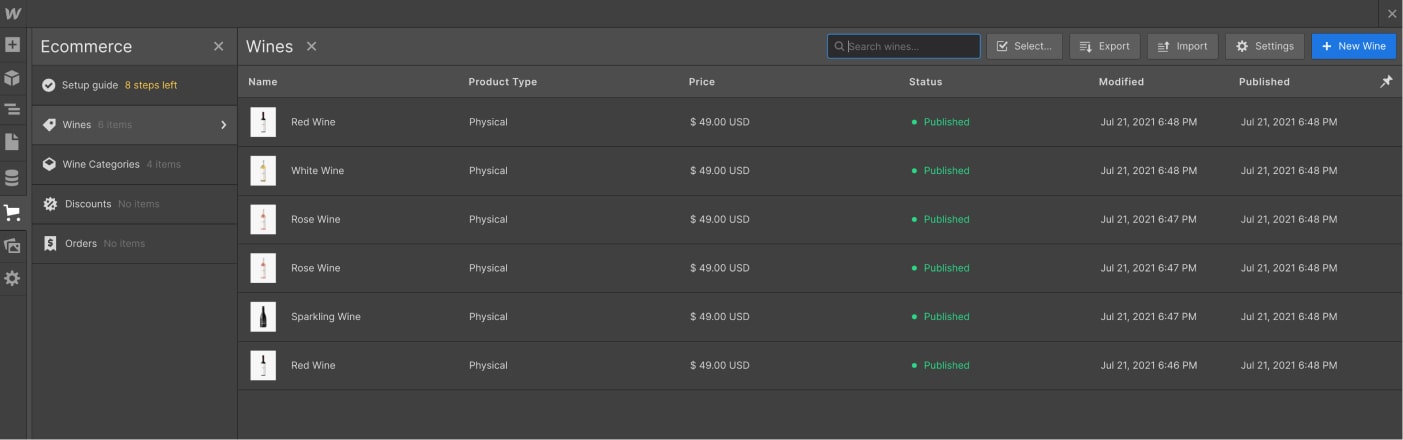The height and width of the screenshot is (440, 1403).
Task: Open the Symbols cube panel
Action: pyautogui.click(x=12, y=77)
